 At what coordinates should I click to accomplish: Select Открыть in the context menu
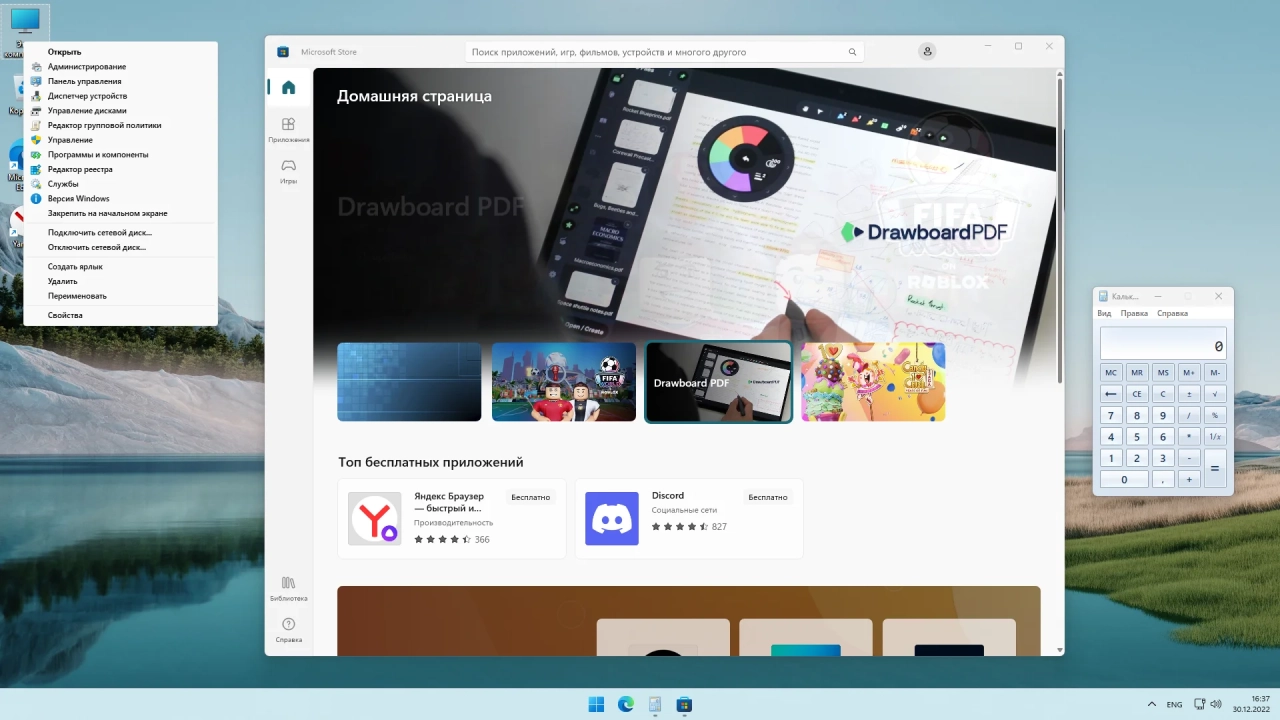pyautogui.click(x=120, y=52)
